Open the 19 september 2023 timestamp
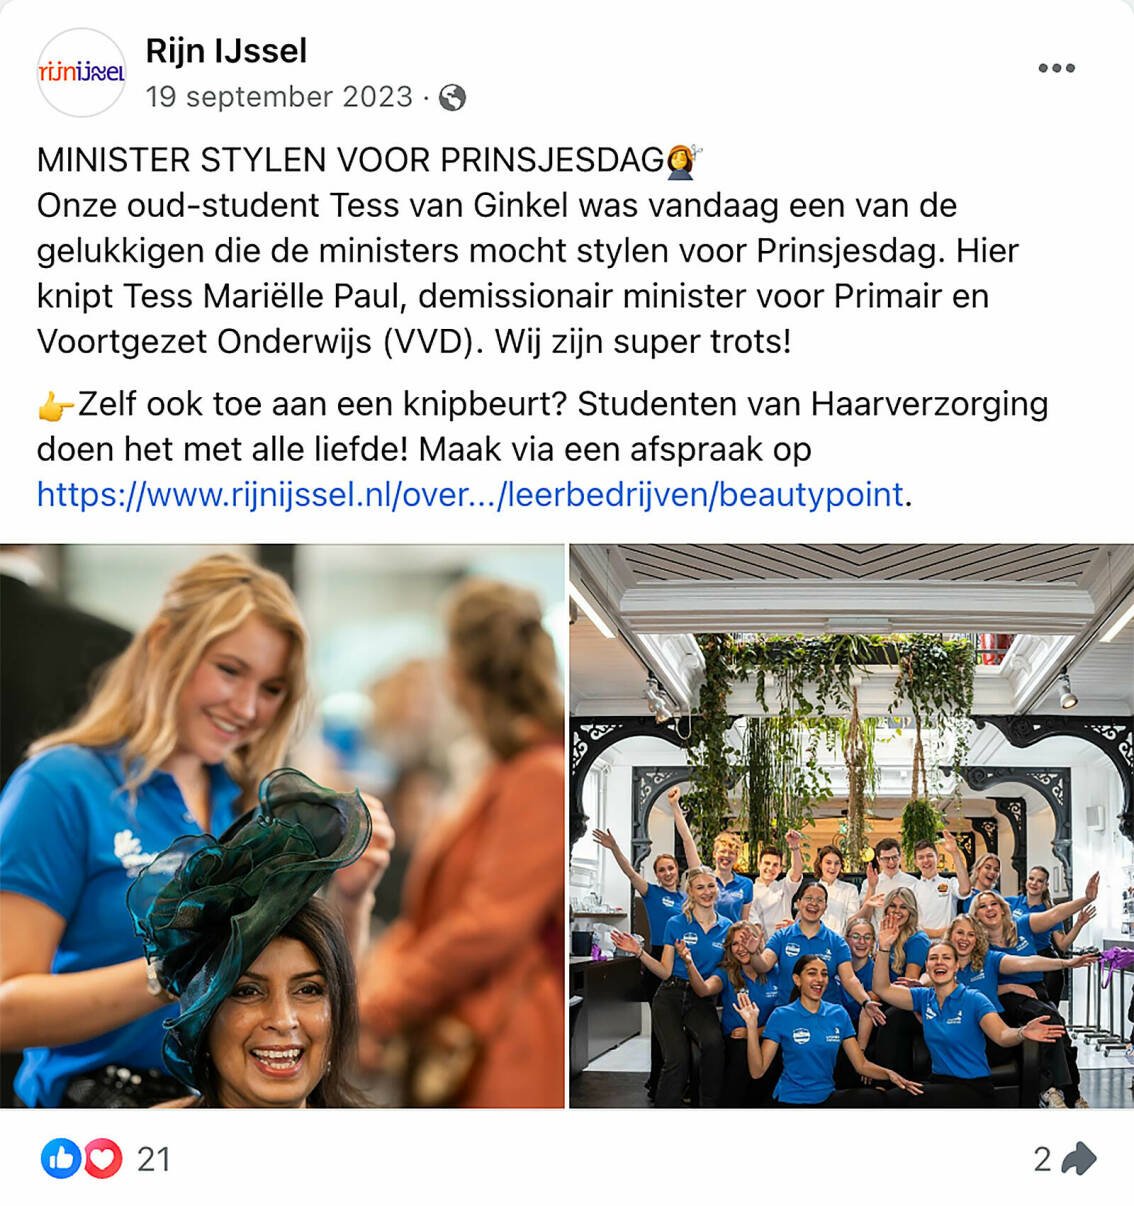Viewport: 1134px width, 1206px height. click(x=279, y=97)
